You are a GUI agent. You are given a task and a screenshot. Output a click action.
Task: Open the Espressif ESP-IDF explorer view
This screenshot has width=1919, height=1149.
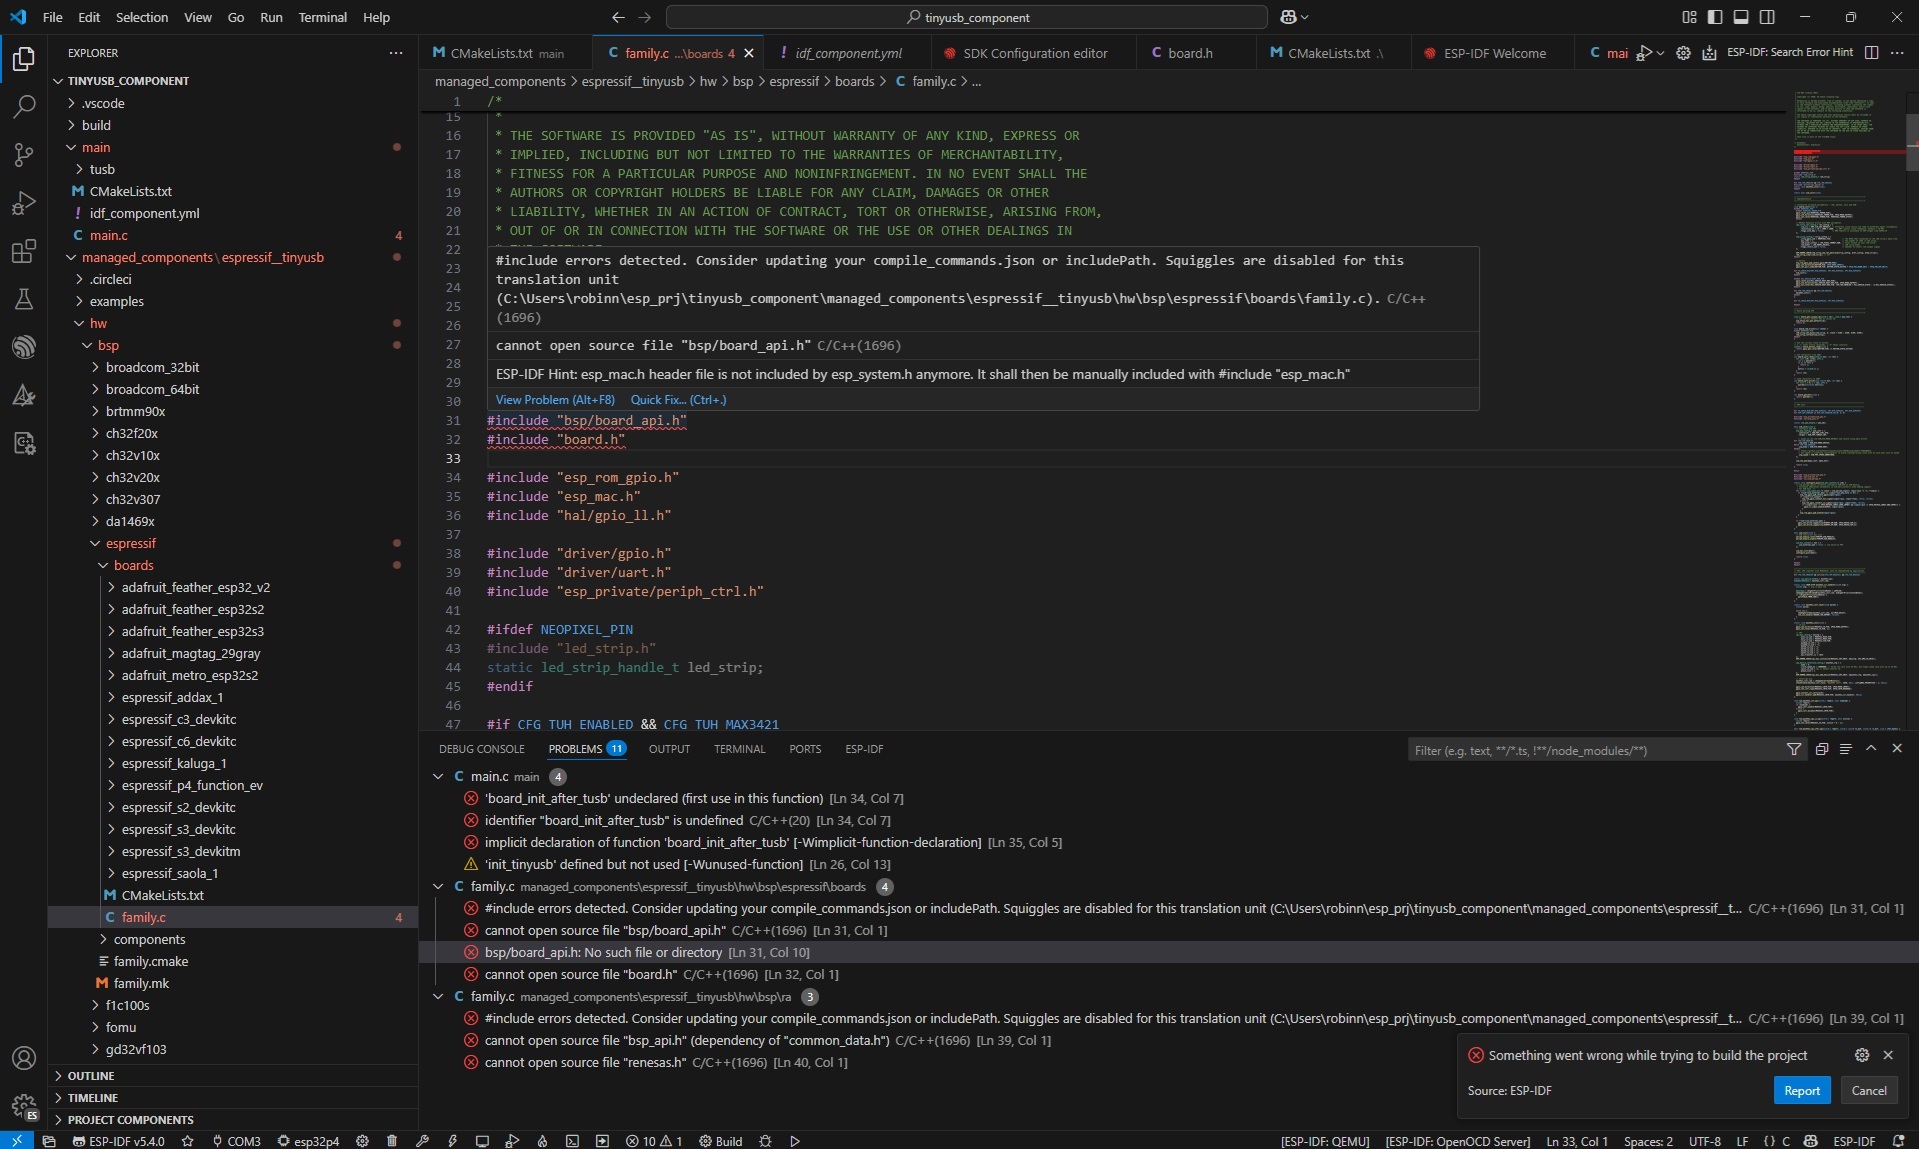click(24, 347)
